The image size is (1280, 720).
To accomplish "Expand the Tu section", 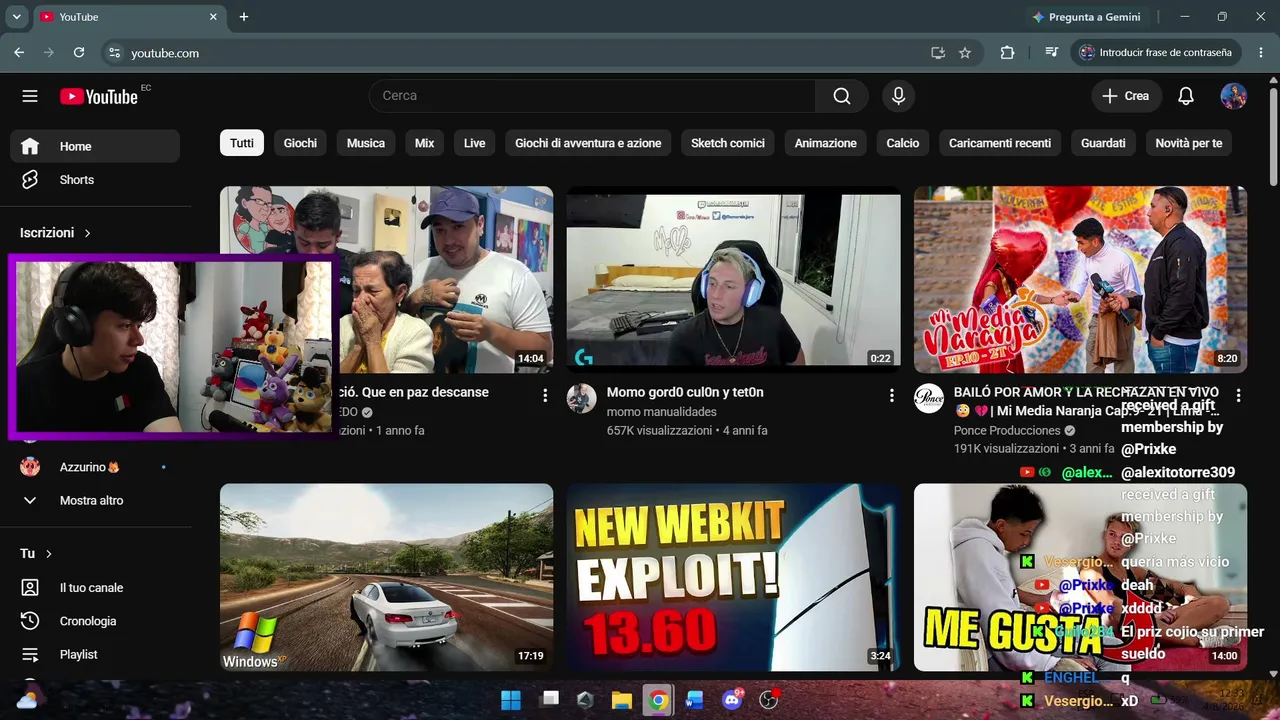I will [37, 553].
